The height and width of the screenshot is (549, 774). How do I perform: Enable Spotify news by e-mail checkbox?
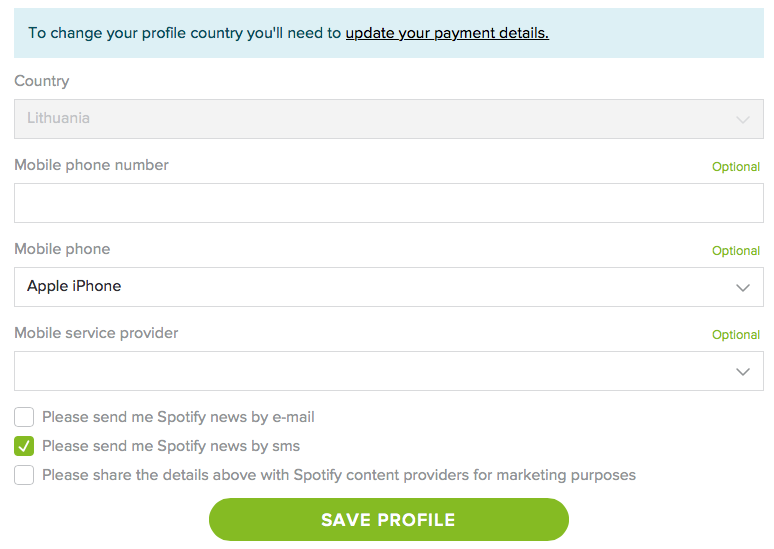[x=24, y=417]
